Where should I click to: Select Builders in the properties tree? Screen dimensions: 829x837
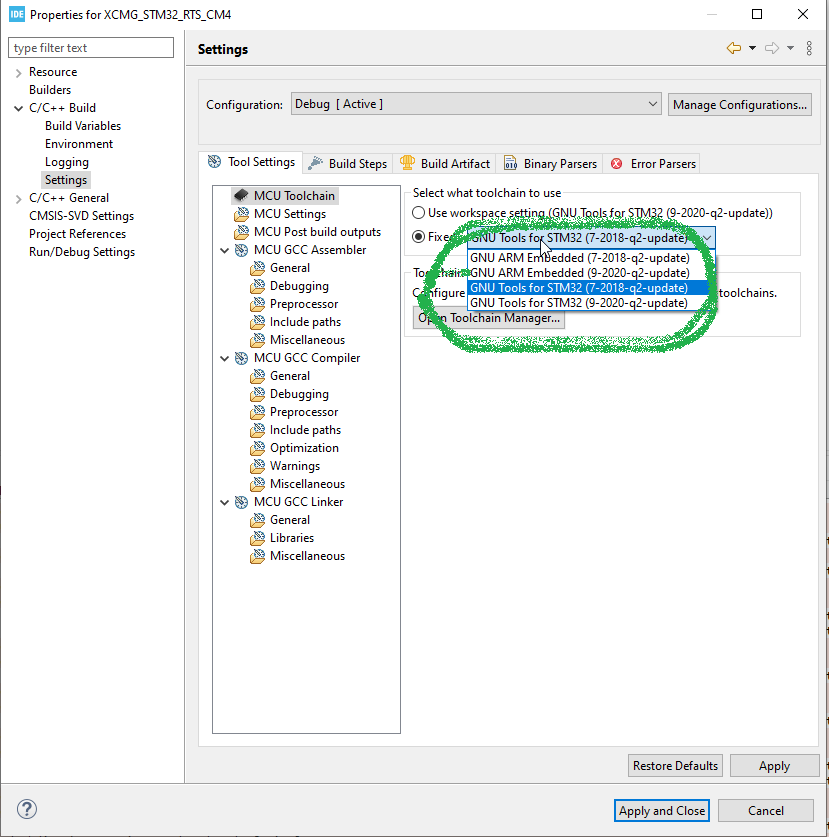[50, 90]
